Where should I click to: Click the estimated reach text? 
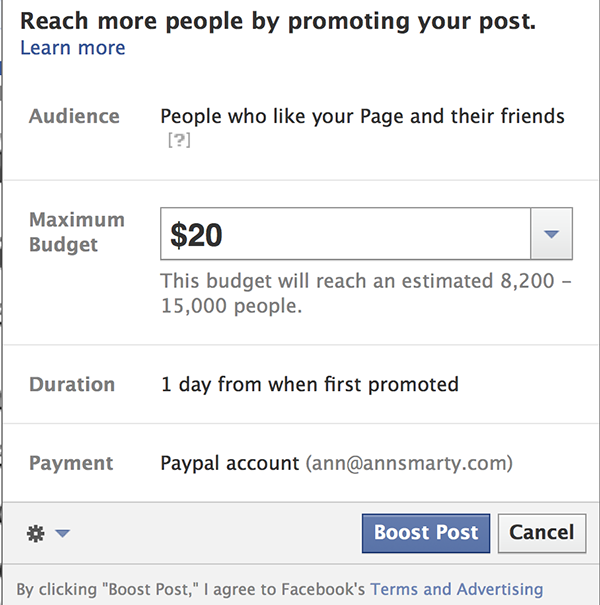coord(365,293)
